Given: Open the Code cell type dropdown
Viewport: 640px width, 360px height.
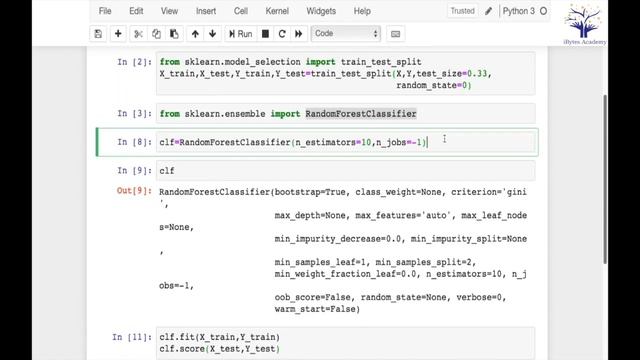Looking at the screenshot, I should point(346,33).
